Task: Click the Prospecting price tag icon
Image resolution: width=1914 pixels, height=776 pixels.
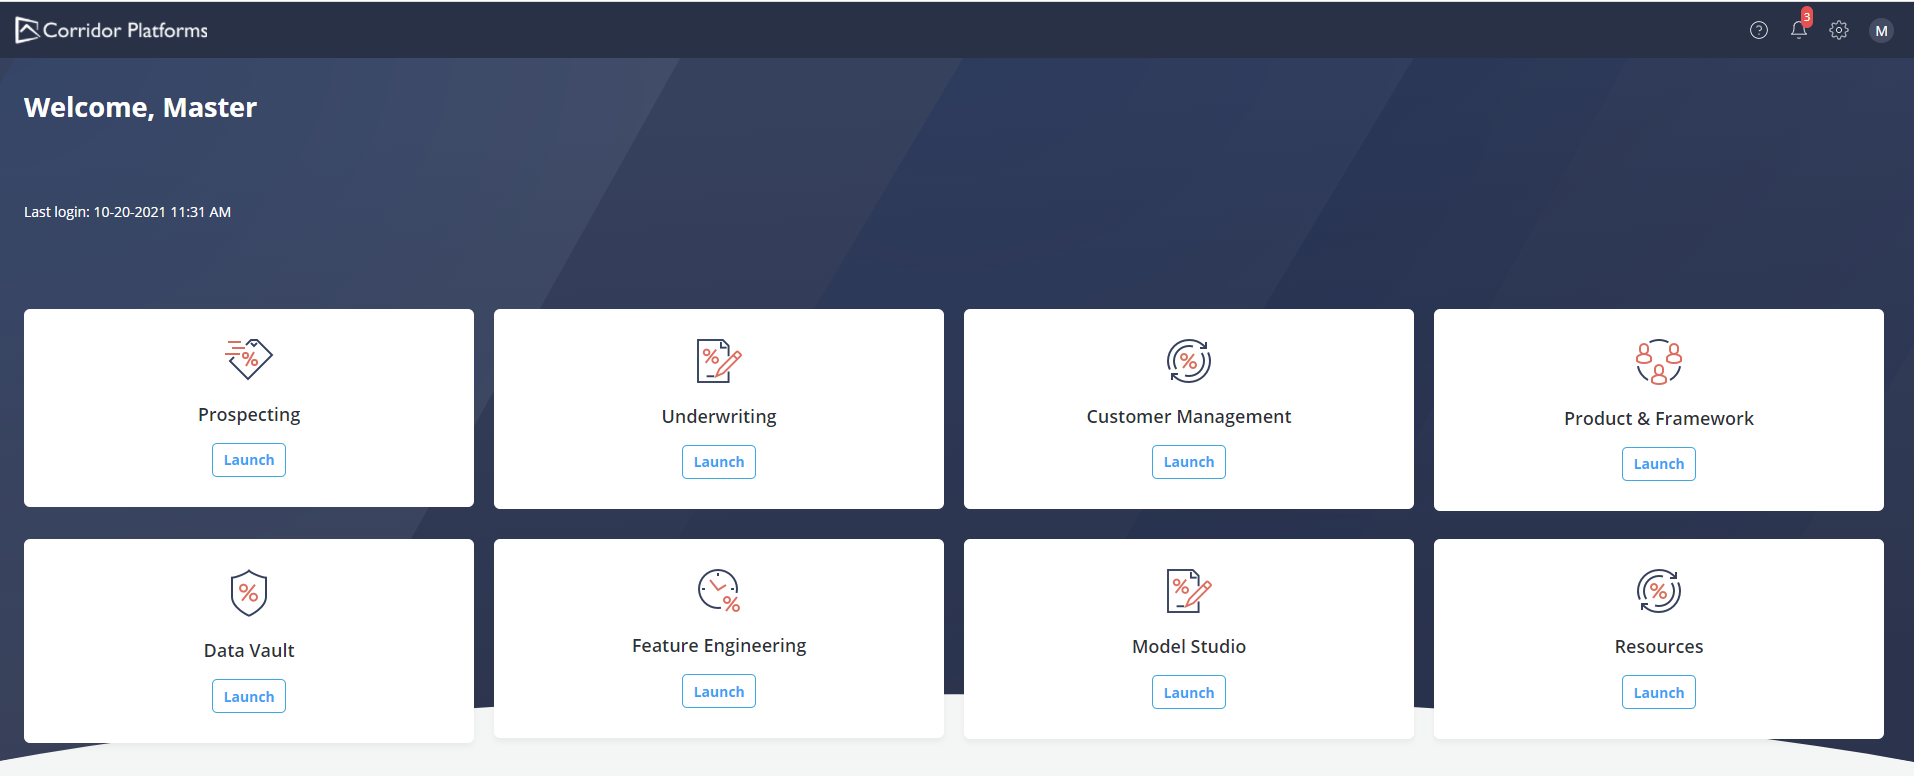Action: pos(249,359)
